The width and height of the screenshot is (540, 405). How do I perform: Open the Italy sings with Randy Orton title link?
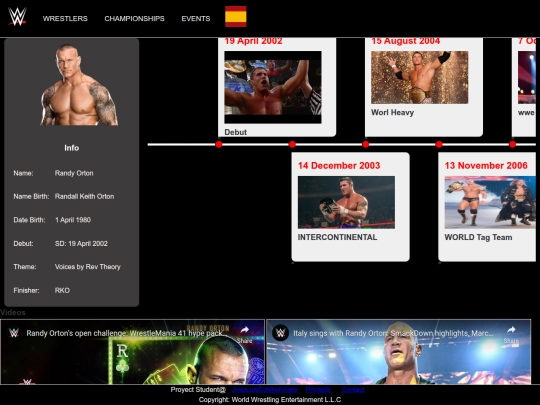393,333
